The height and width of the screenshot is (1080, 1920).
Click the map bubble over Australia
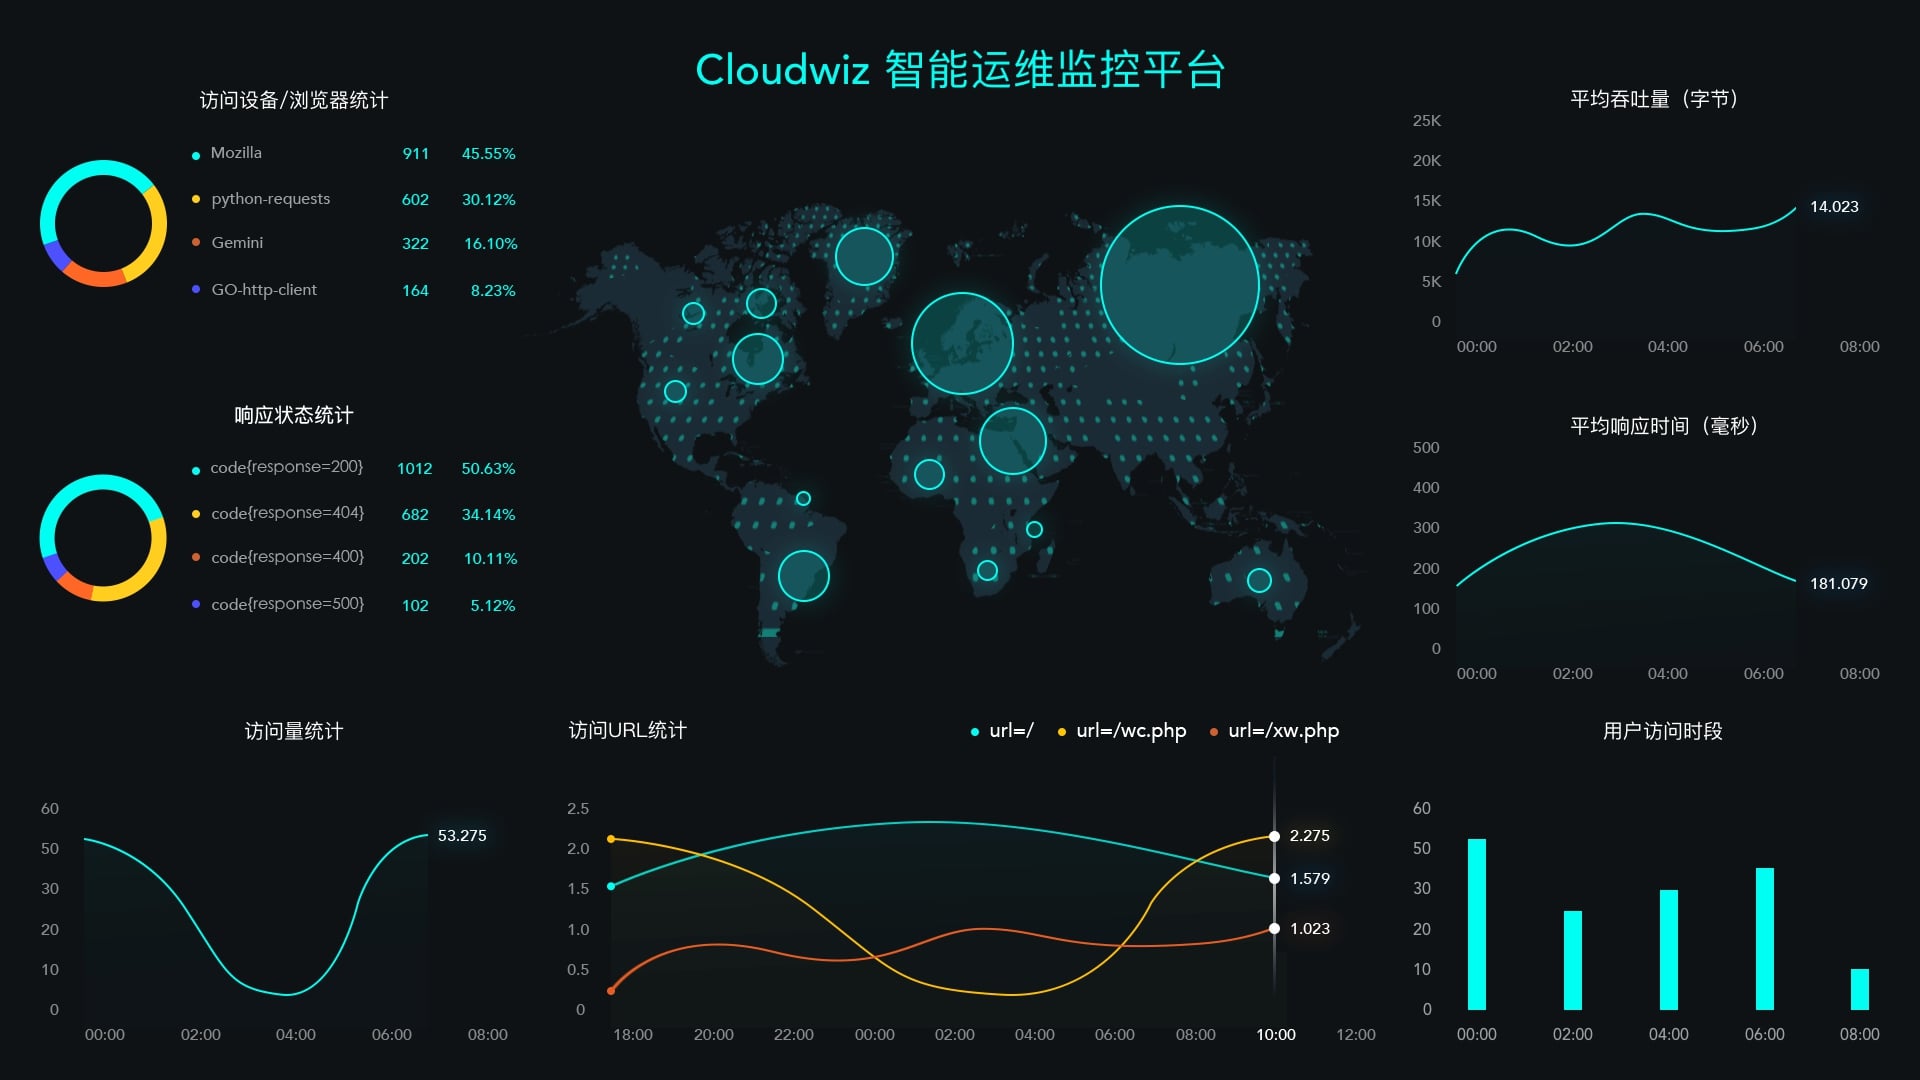pos(1259,580)
